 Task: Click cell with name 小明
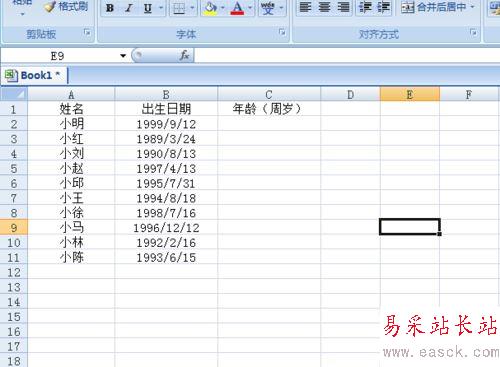pyautogui.click(x=71, y=124)
